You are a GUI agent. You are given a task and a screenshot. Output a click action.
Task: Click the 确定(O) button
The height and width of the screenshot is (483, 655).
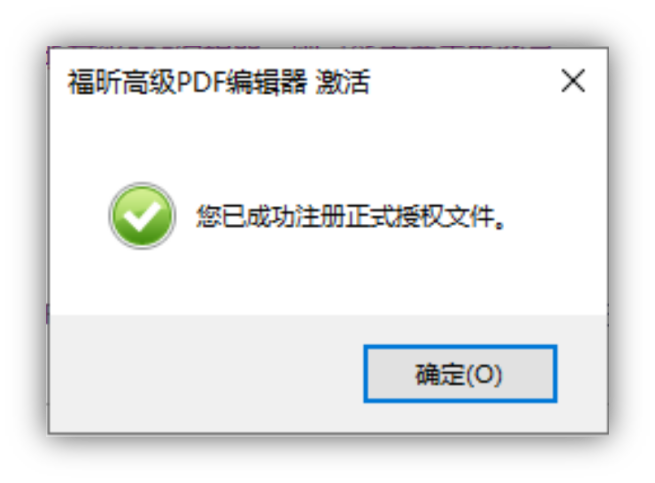coord(460,374)
